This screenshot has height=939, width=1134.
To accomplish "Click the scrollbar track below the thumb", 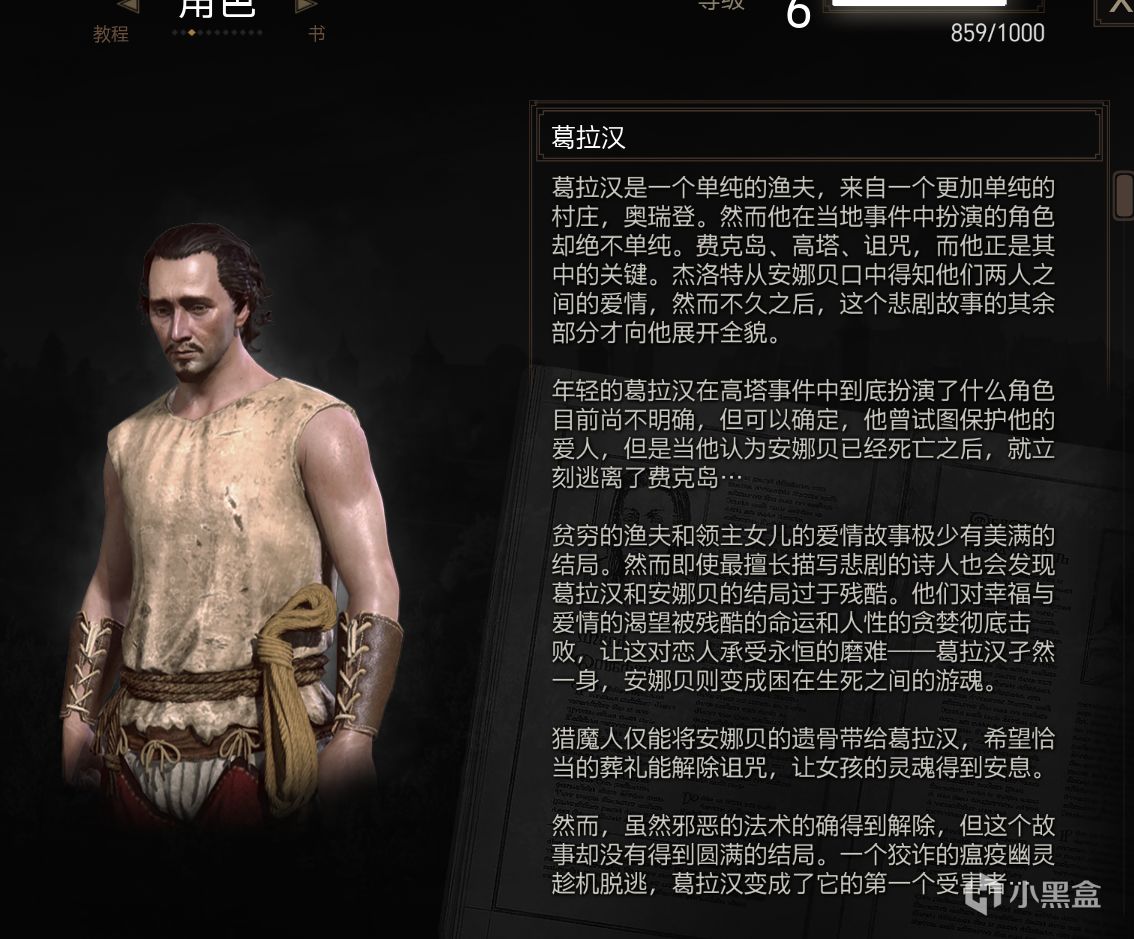I will 1124,506.
